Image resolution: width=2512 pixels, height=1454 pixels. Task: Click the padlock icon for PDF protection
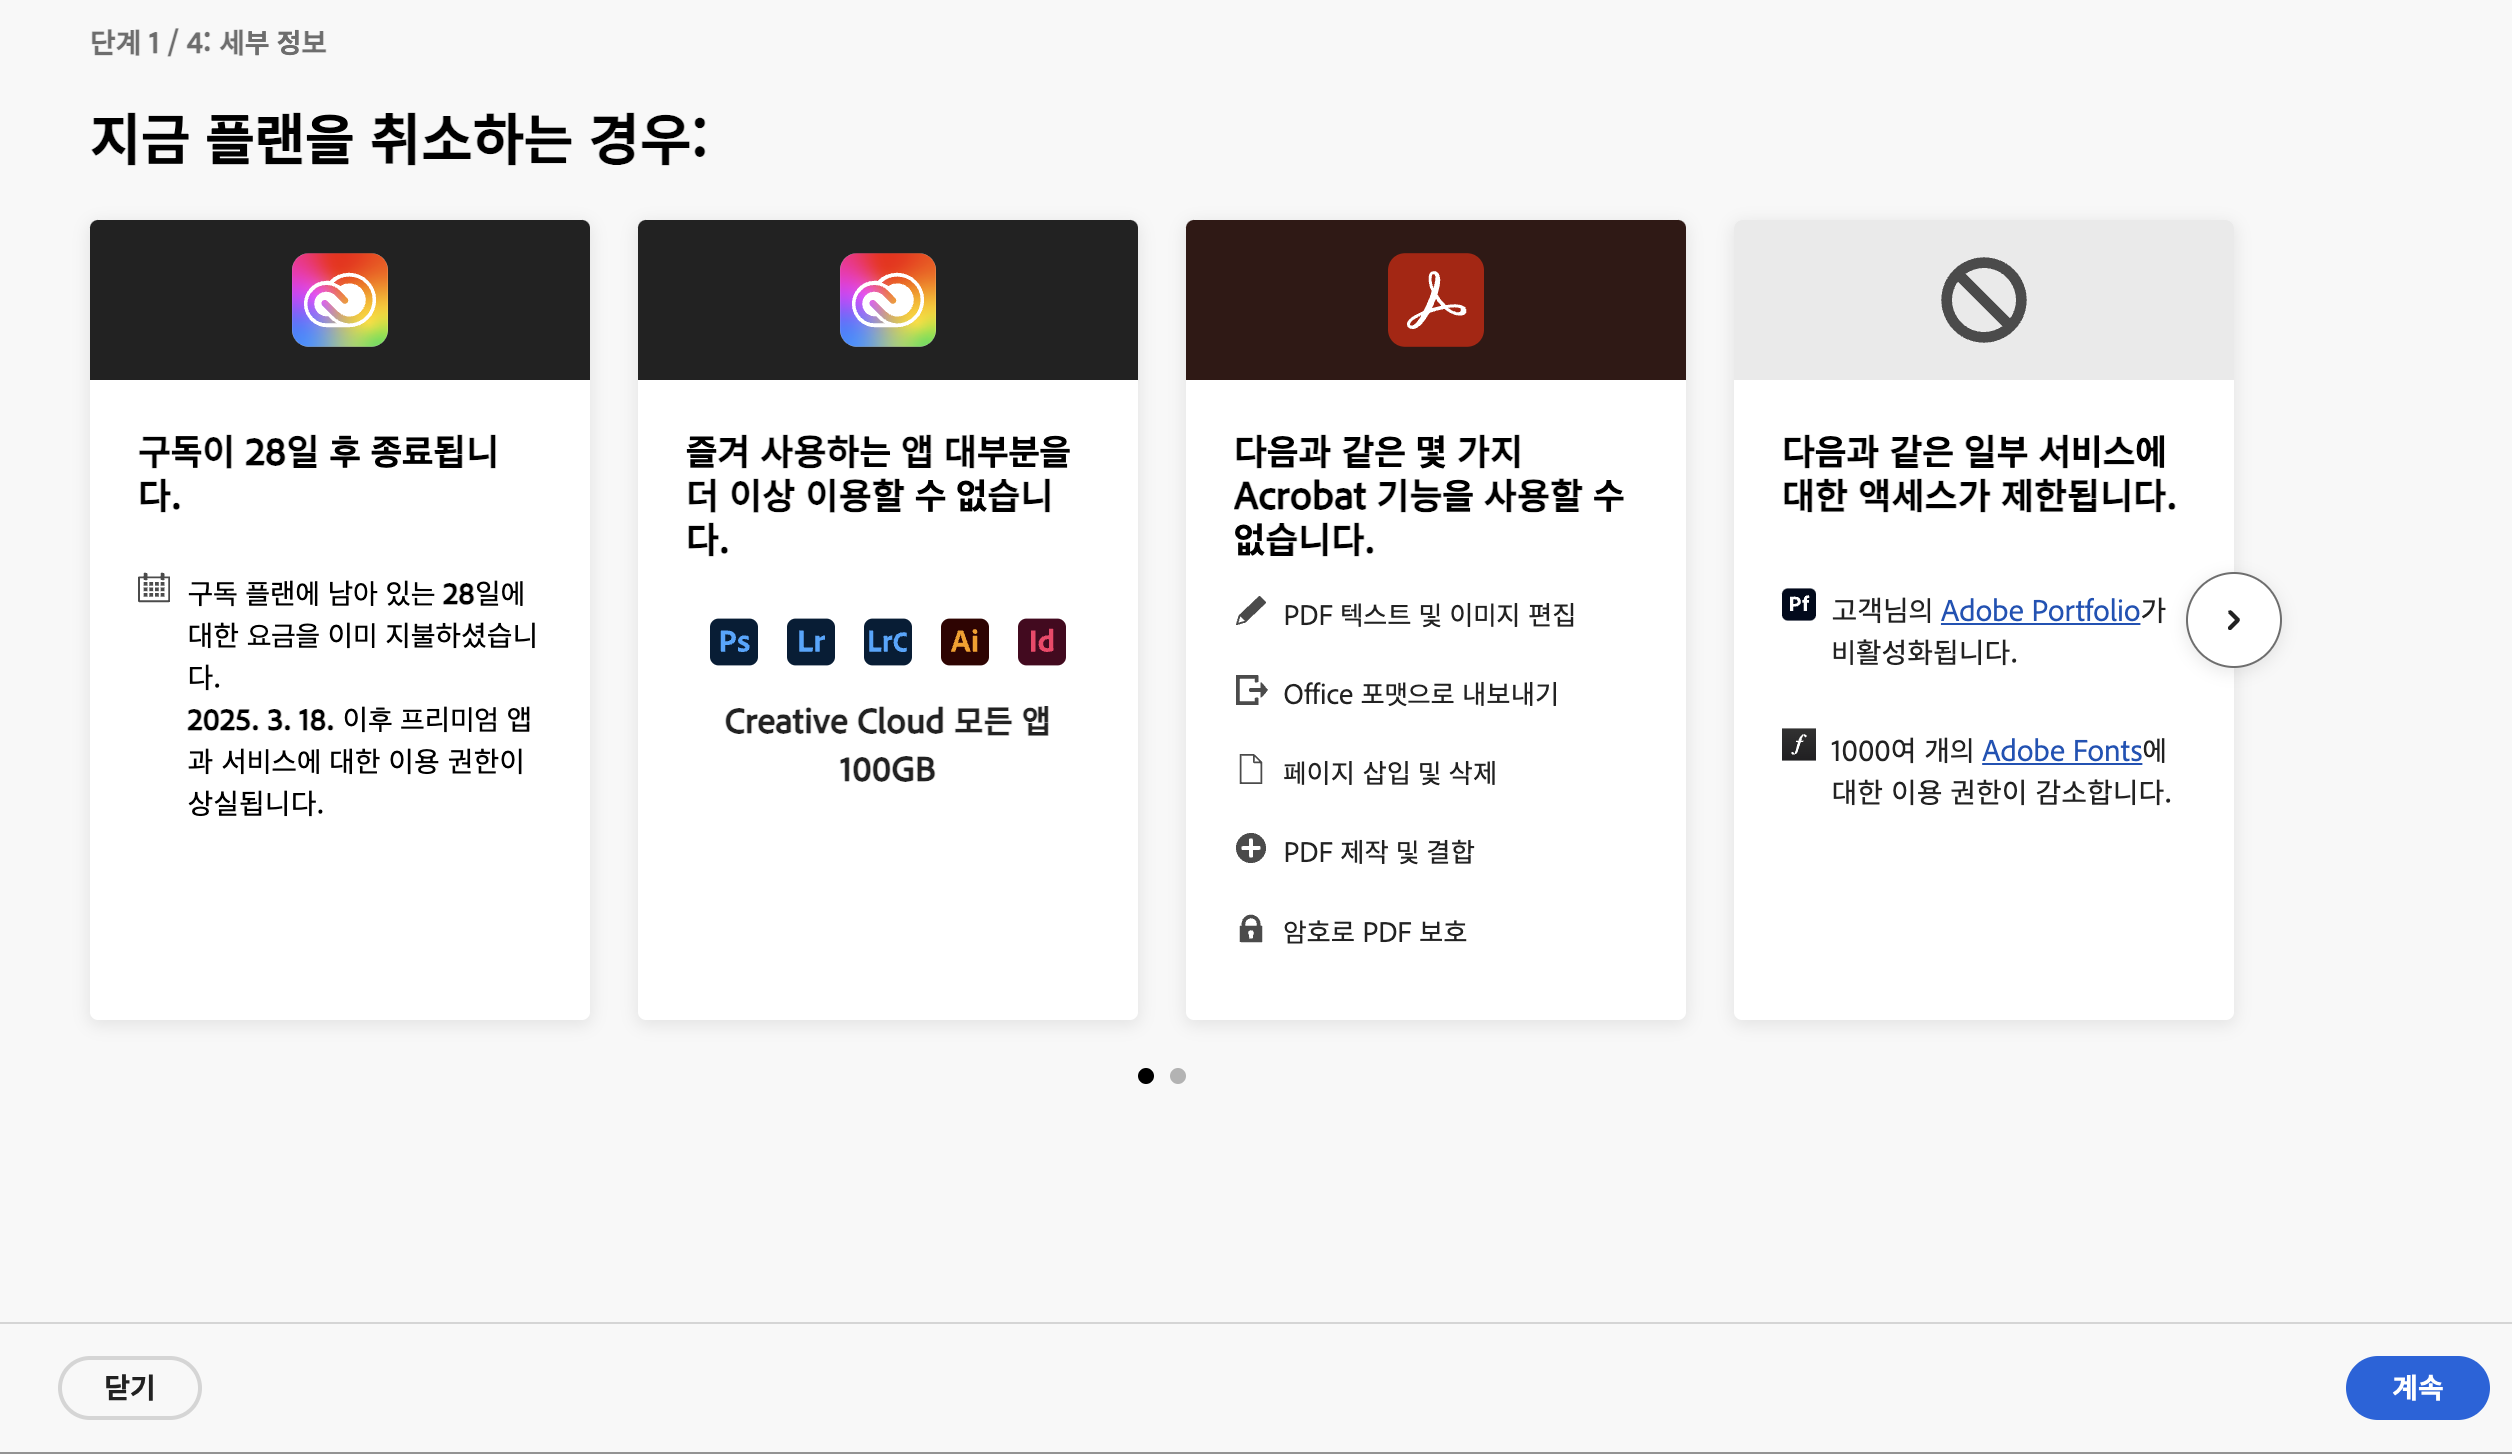[1250, 929]
